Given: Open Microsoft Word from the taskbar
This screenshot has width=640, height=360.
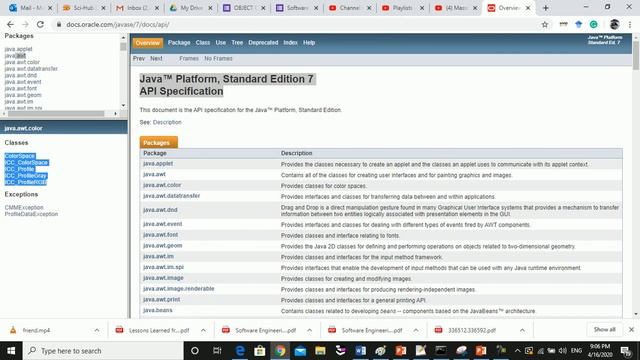Looking at the screenshot, I should pos(360,351).
